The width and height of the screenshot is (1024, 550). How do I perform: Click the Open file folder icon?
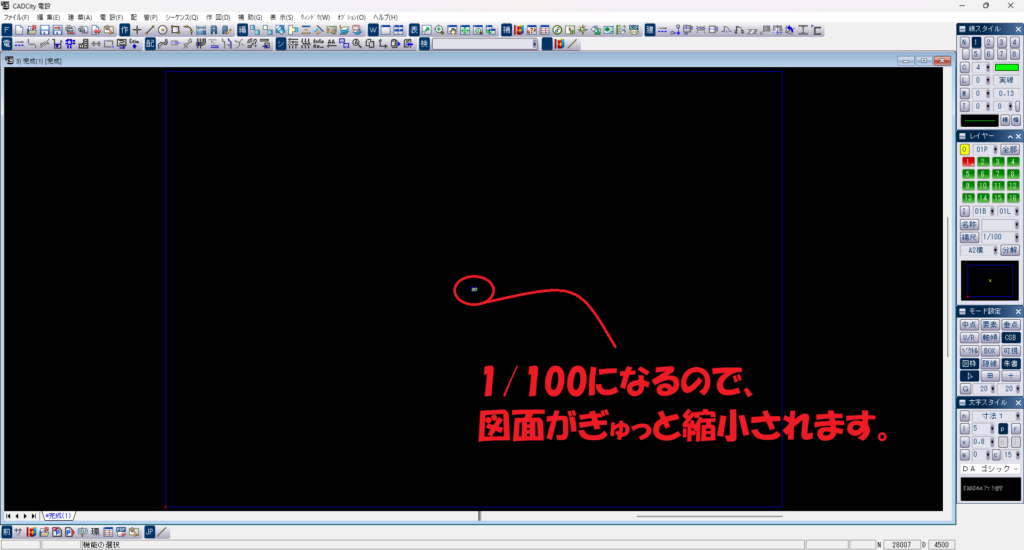[x=31, y=30]
